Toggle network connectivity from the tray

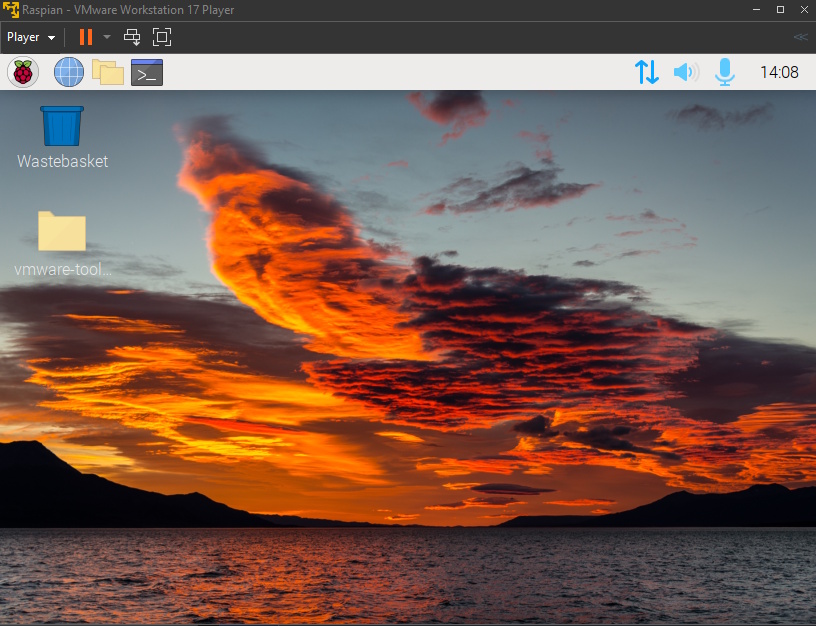646,71
